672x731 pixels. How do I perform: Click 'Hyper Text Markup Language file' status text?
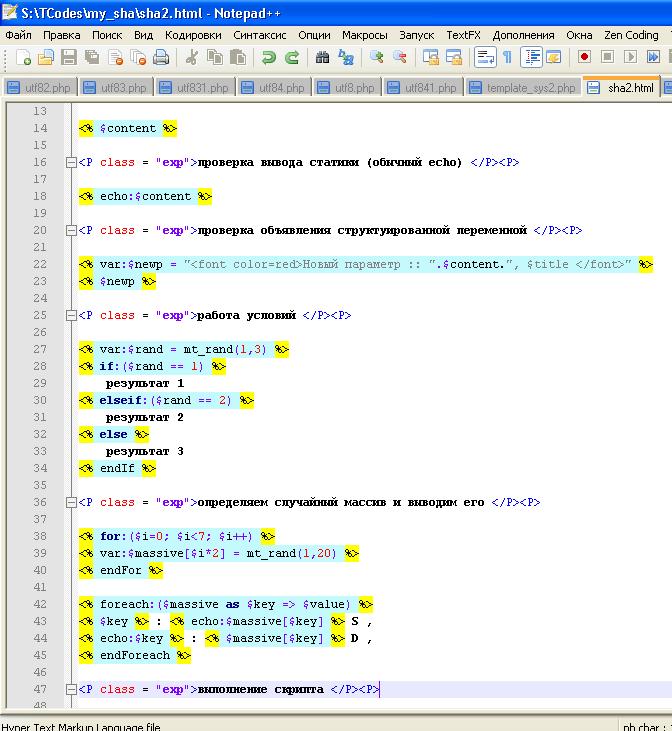pos(81,726)
